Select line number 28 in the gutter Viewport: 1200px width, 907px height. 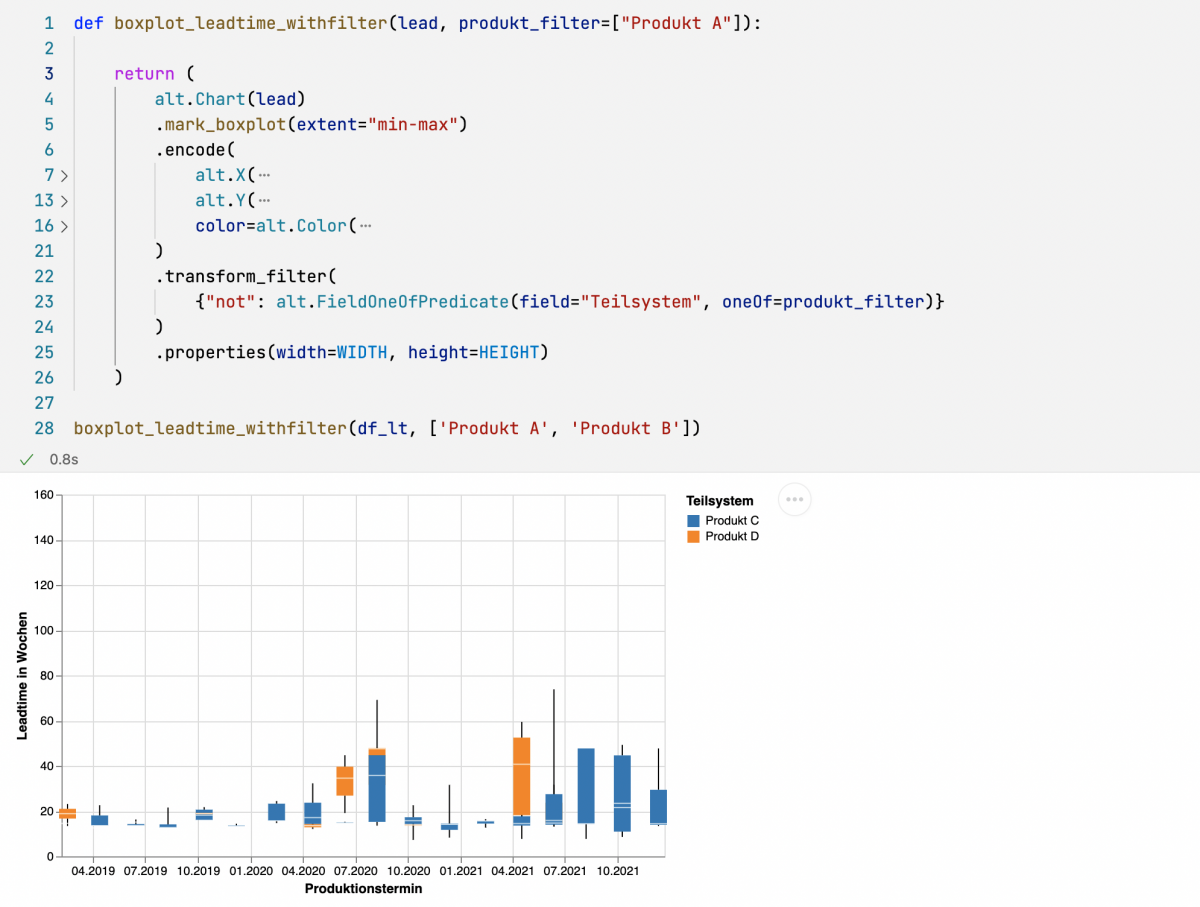(x=47, y=427)
